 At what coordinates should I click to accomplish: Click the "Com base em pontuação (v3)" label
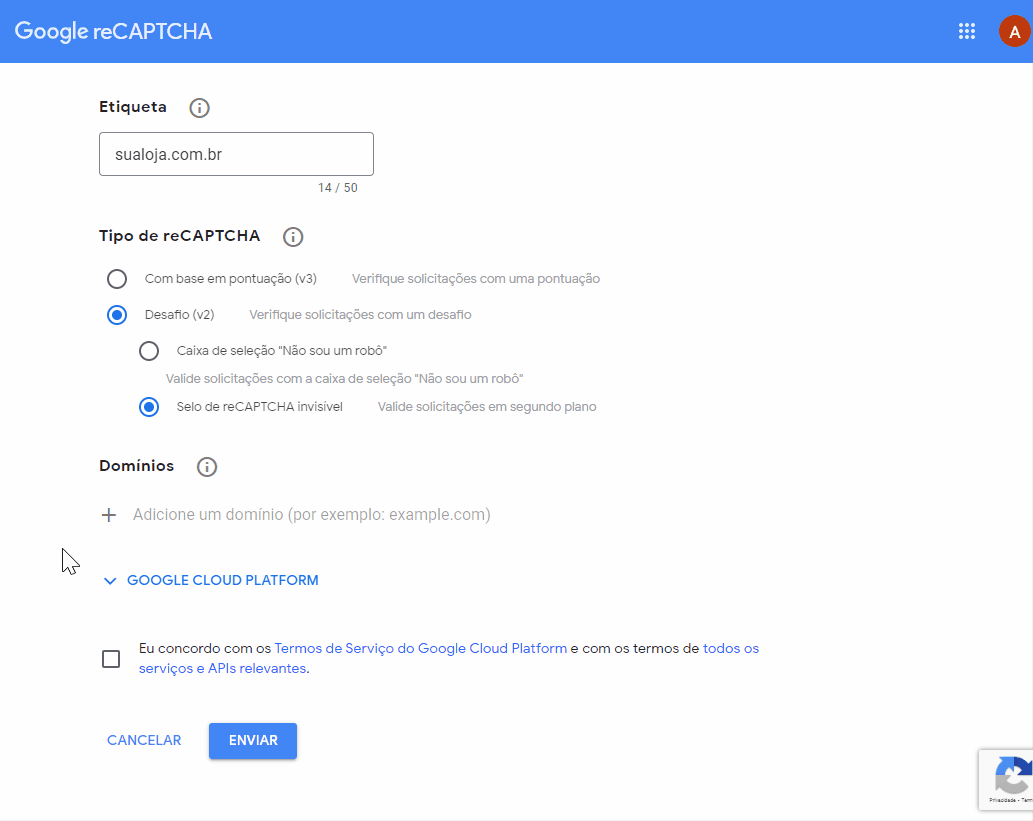(x=231, y=279)
